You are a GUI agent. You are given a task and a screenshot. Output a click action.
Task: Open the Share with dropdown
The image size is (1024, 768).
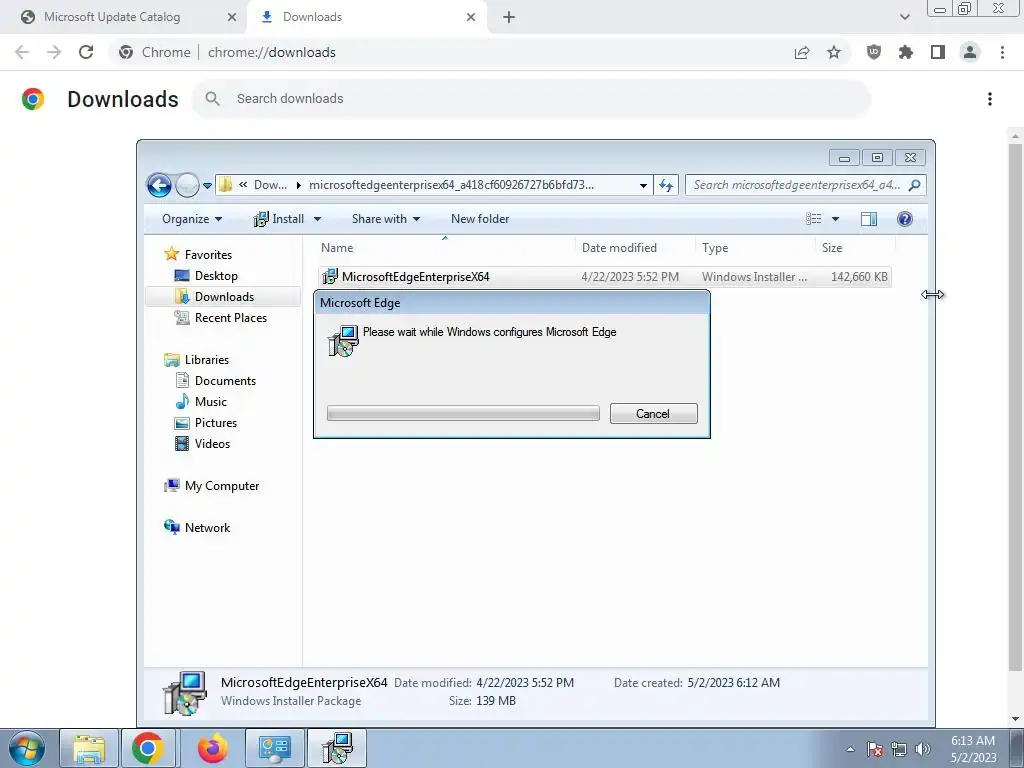coord(385,219)
